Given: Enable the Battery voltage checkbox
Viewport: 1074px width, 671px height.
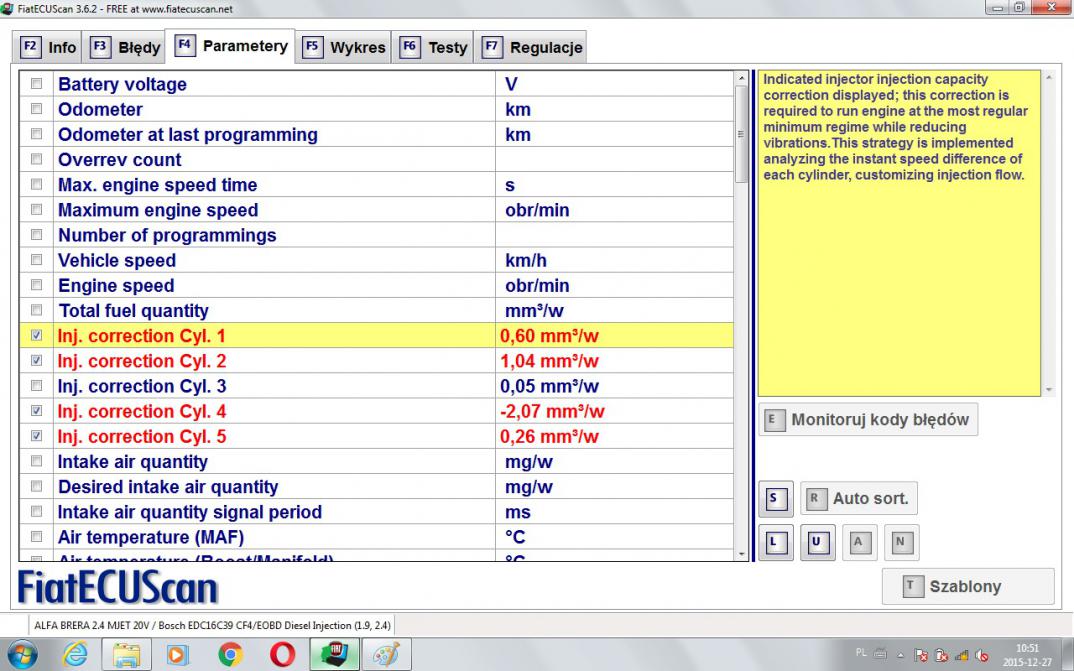Looking at the screenshot, I should click(37, 84).
